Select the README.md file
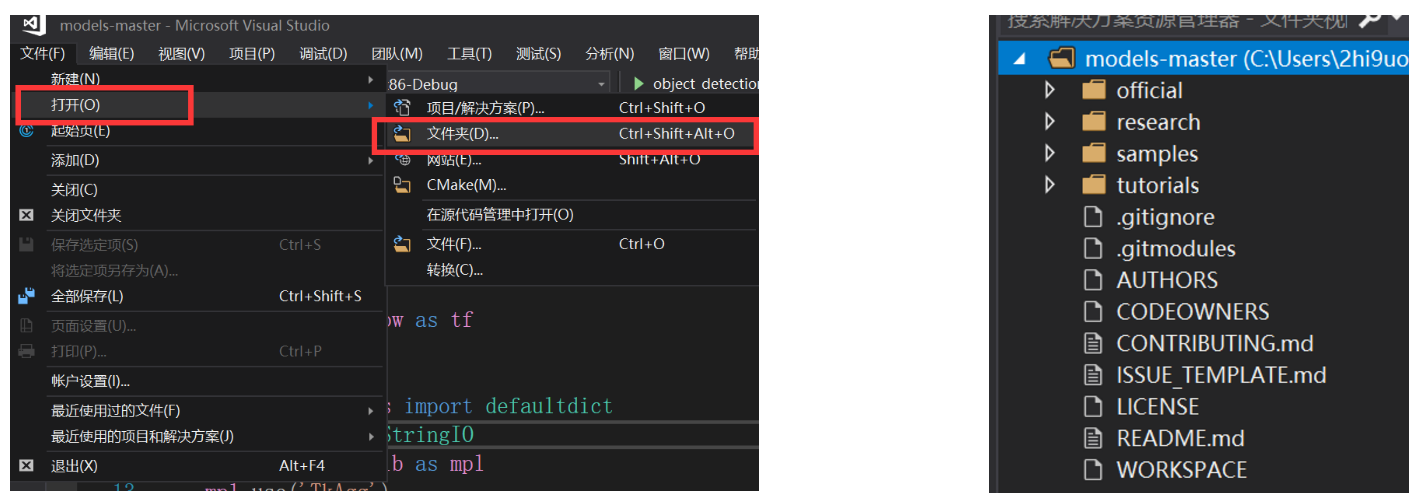 1180,438
